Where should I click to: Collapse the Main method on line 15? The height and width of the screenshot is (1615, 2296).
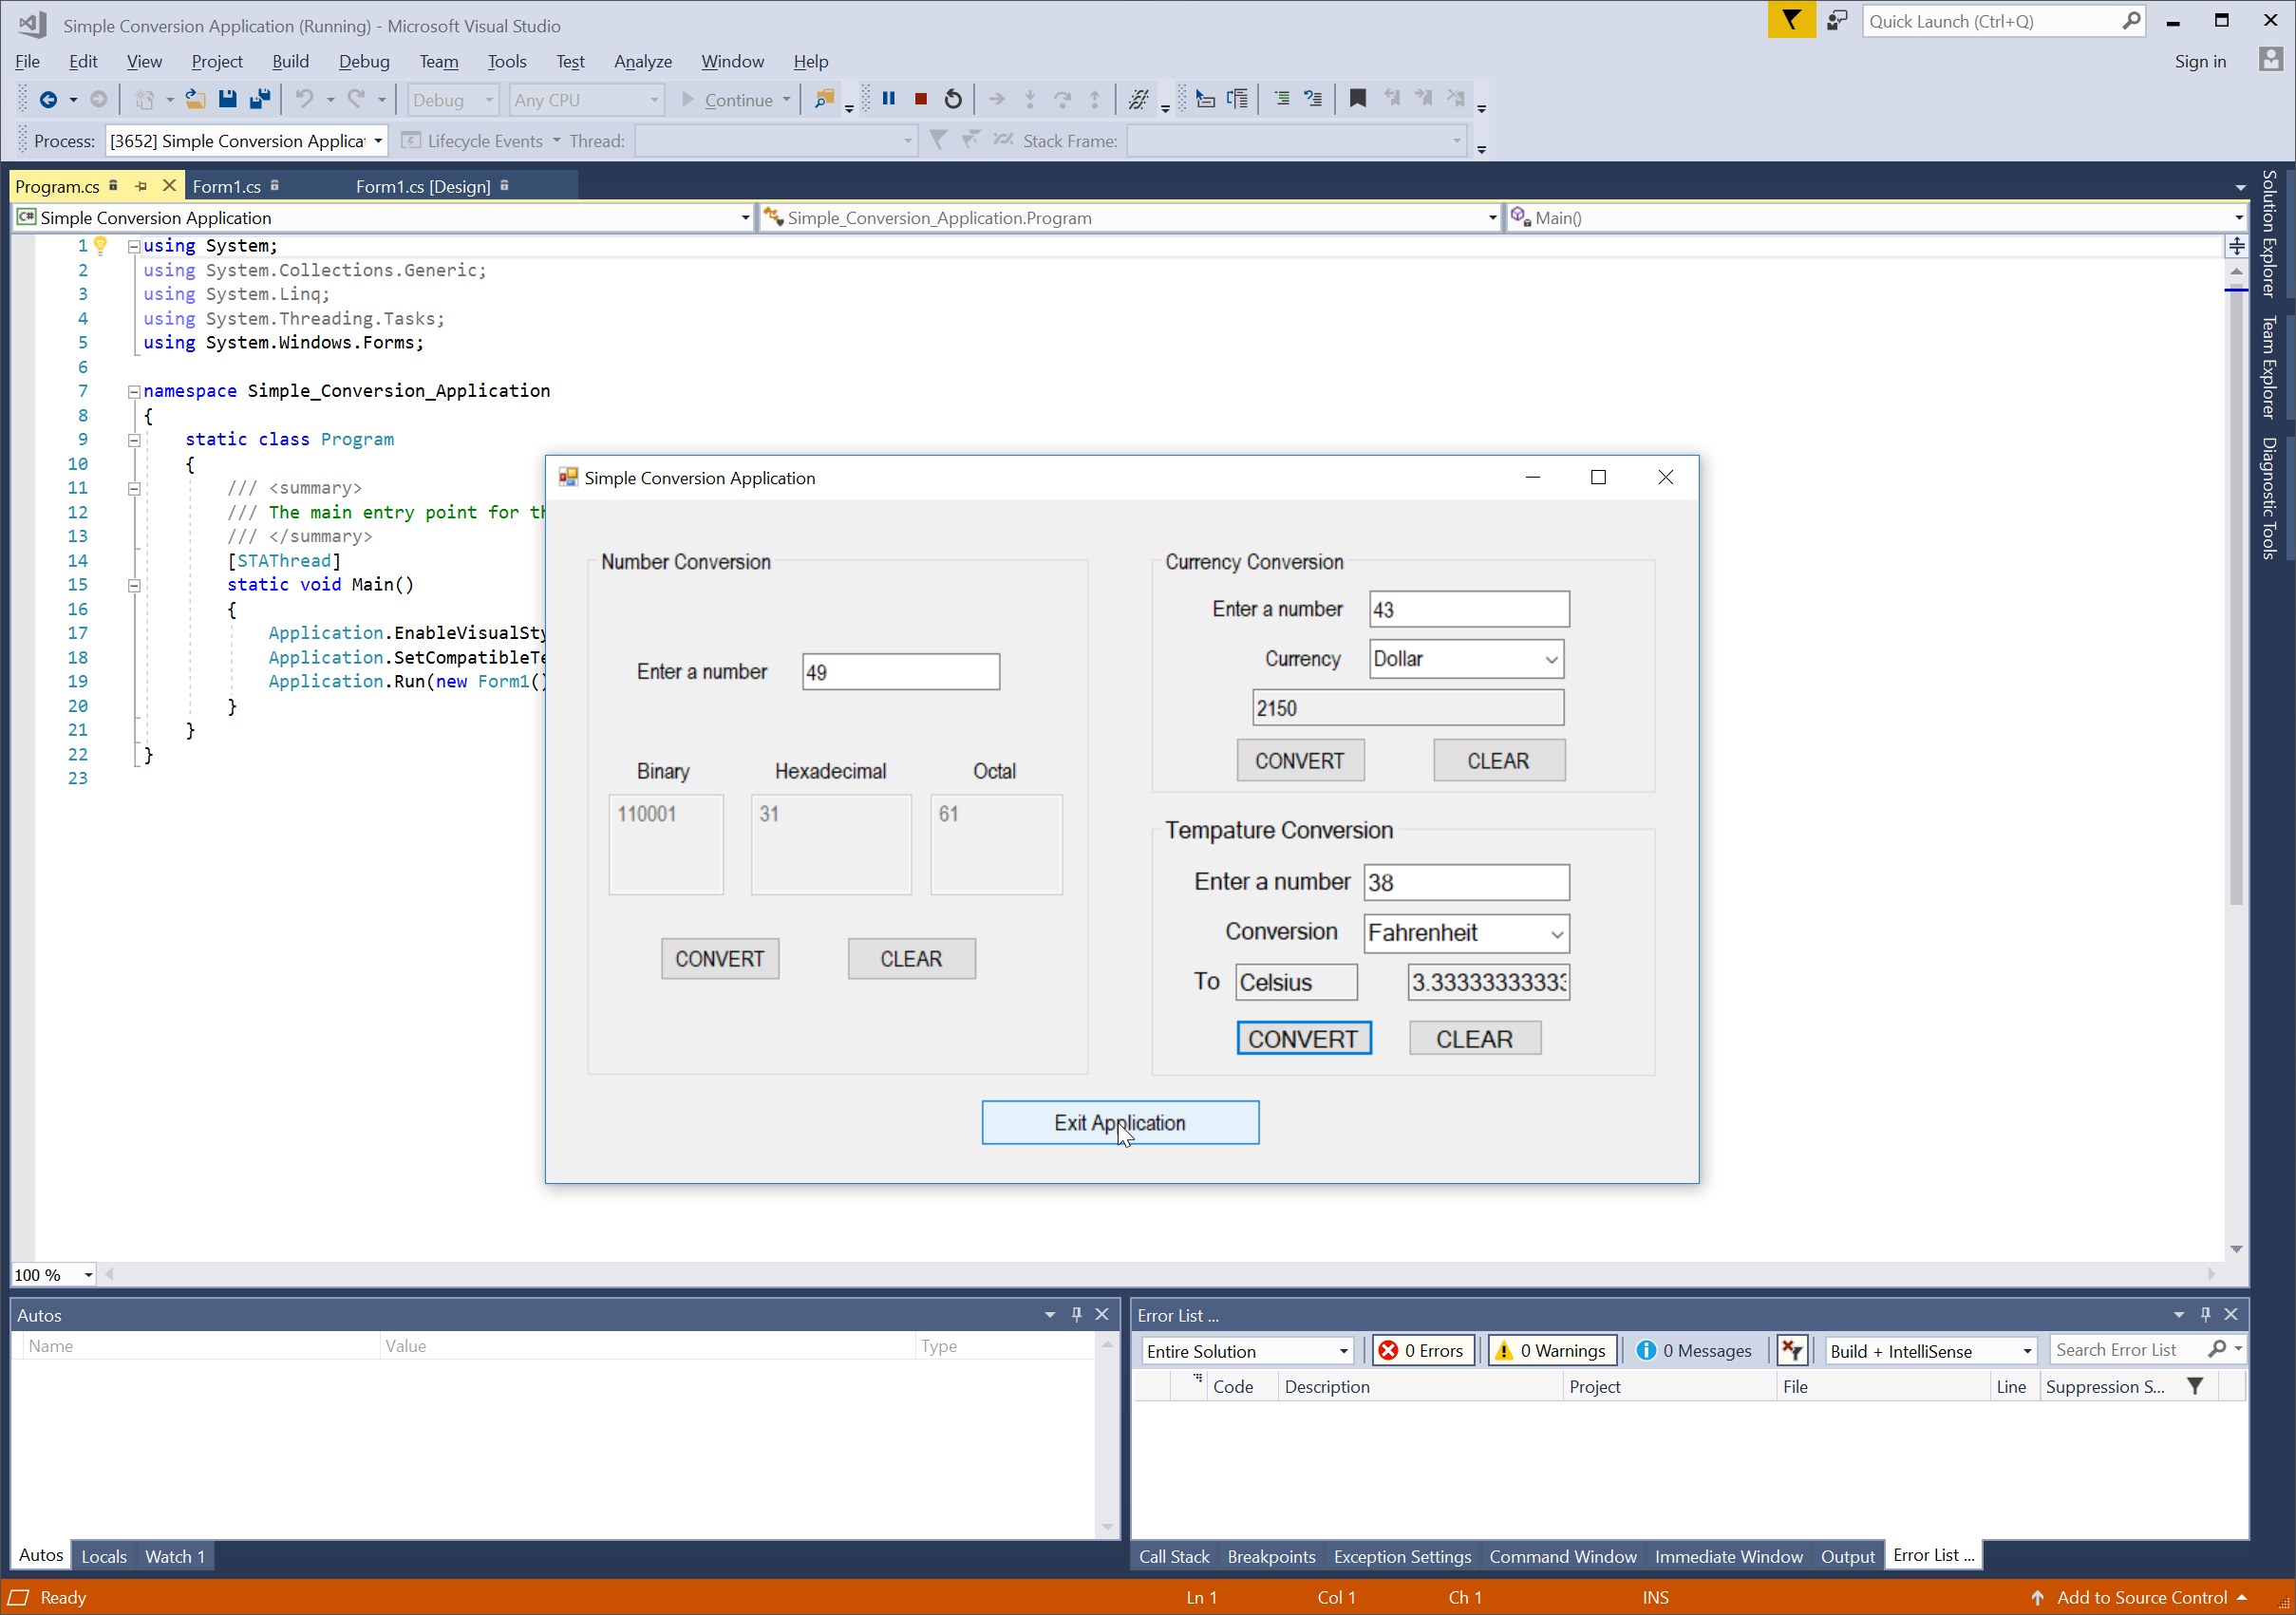click(x=133, y=585)
